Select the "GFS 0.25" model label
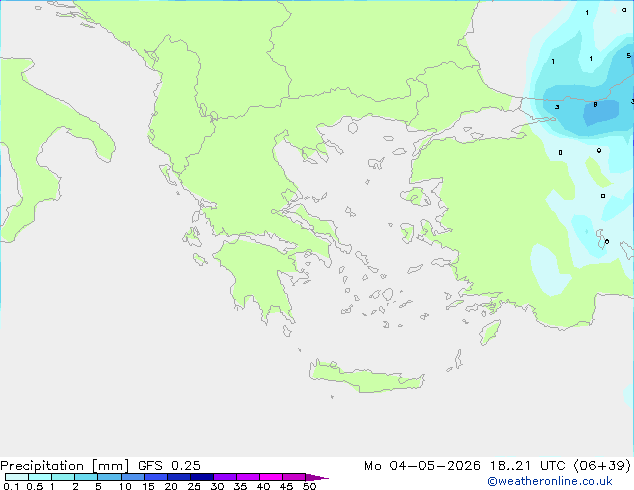This screenshot has width=634, height=490. coord(169,466)
